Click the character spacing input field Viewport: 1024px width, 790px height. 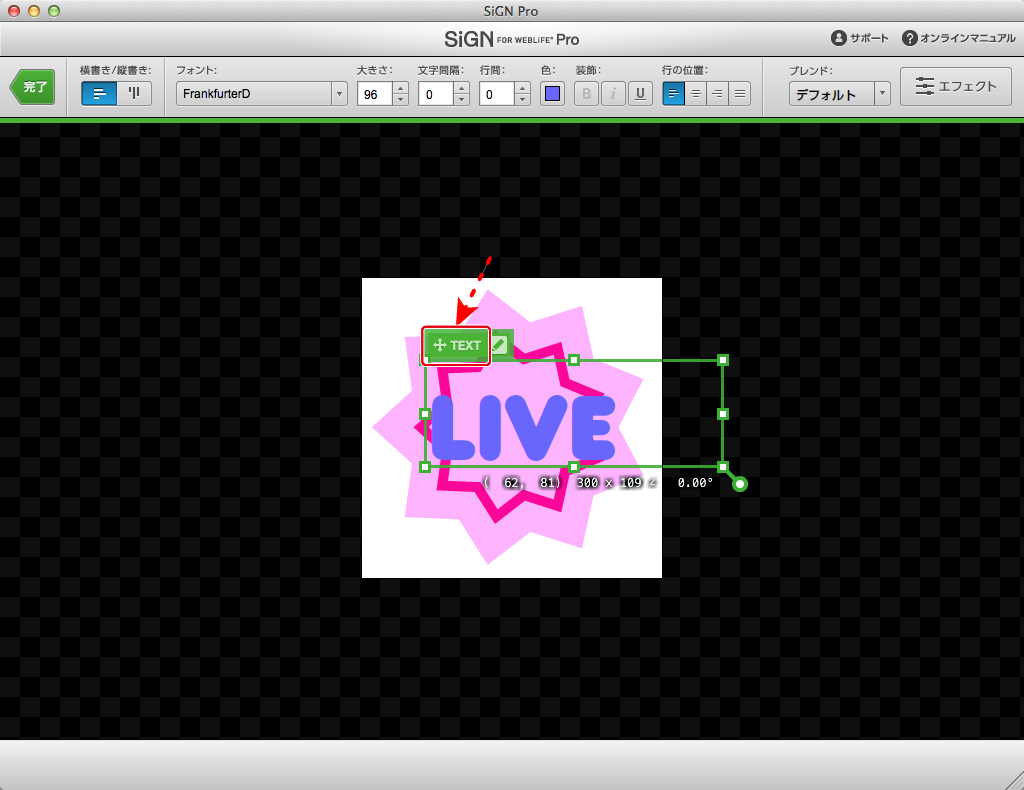(436, 94)
